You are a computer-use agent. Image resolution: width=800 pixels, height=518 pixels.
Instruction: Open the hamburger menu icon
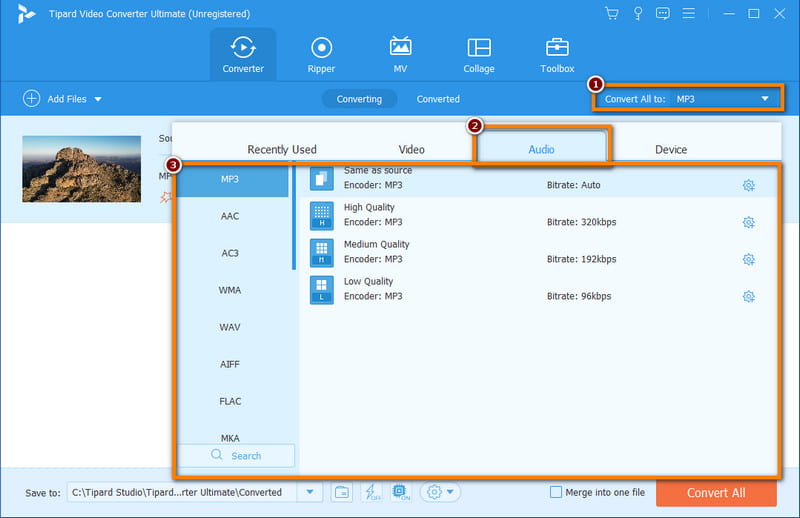(689, 13)
